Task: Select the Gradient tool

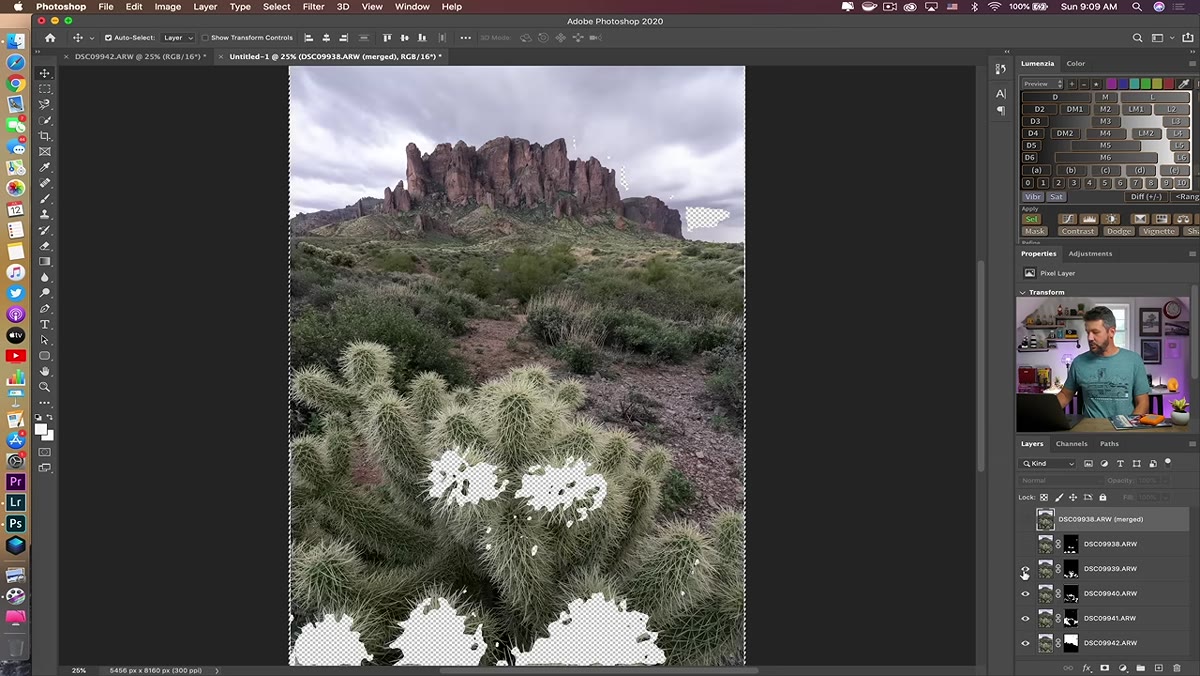Action: [x=45, y=261]
